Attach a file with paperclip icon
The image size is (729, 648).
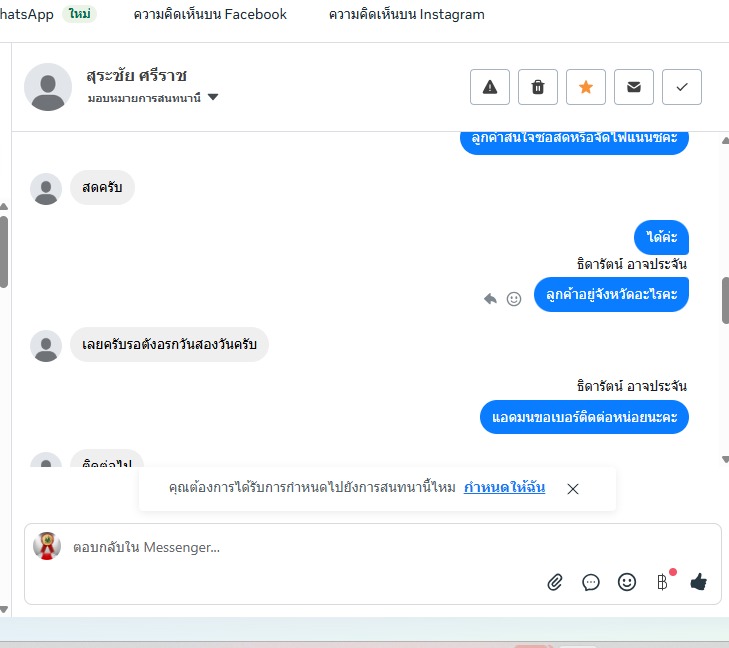click(555, 582)
